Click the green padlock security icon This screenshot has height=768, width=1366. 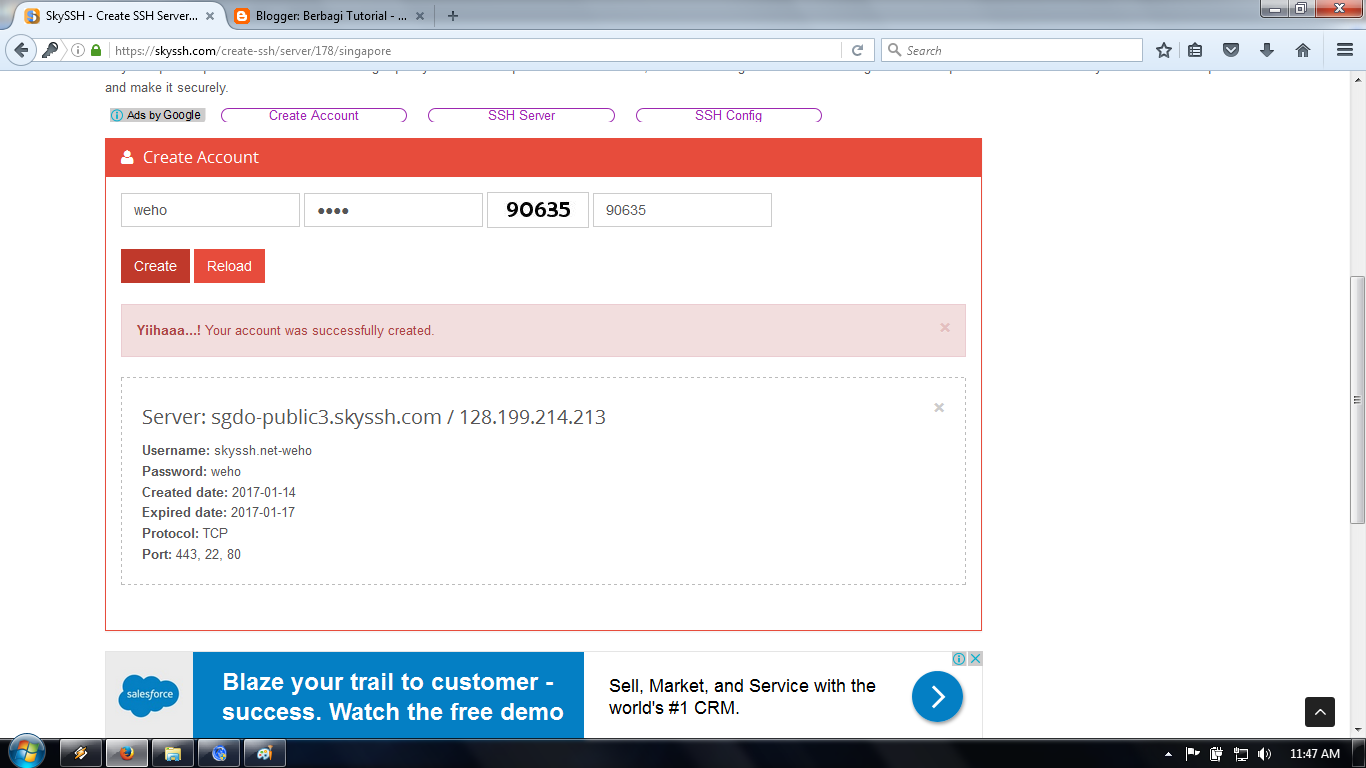point(98,49)
